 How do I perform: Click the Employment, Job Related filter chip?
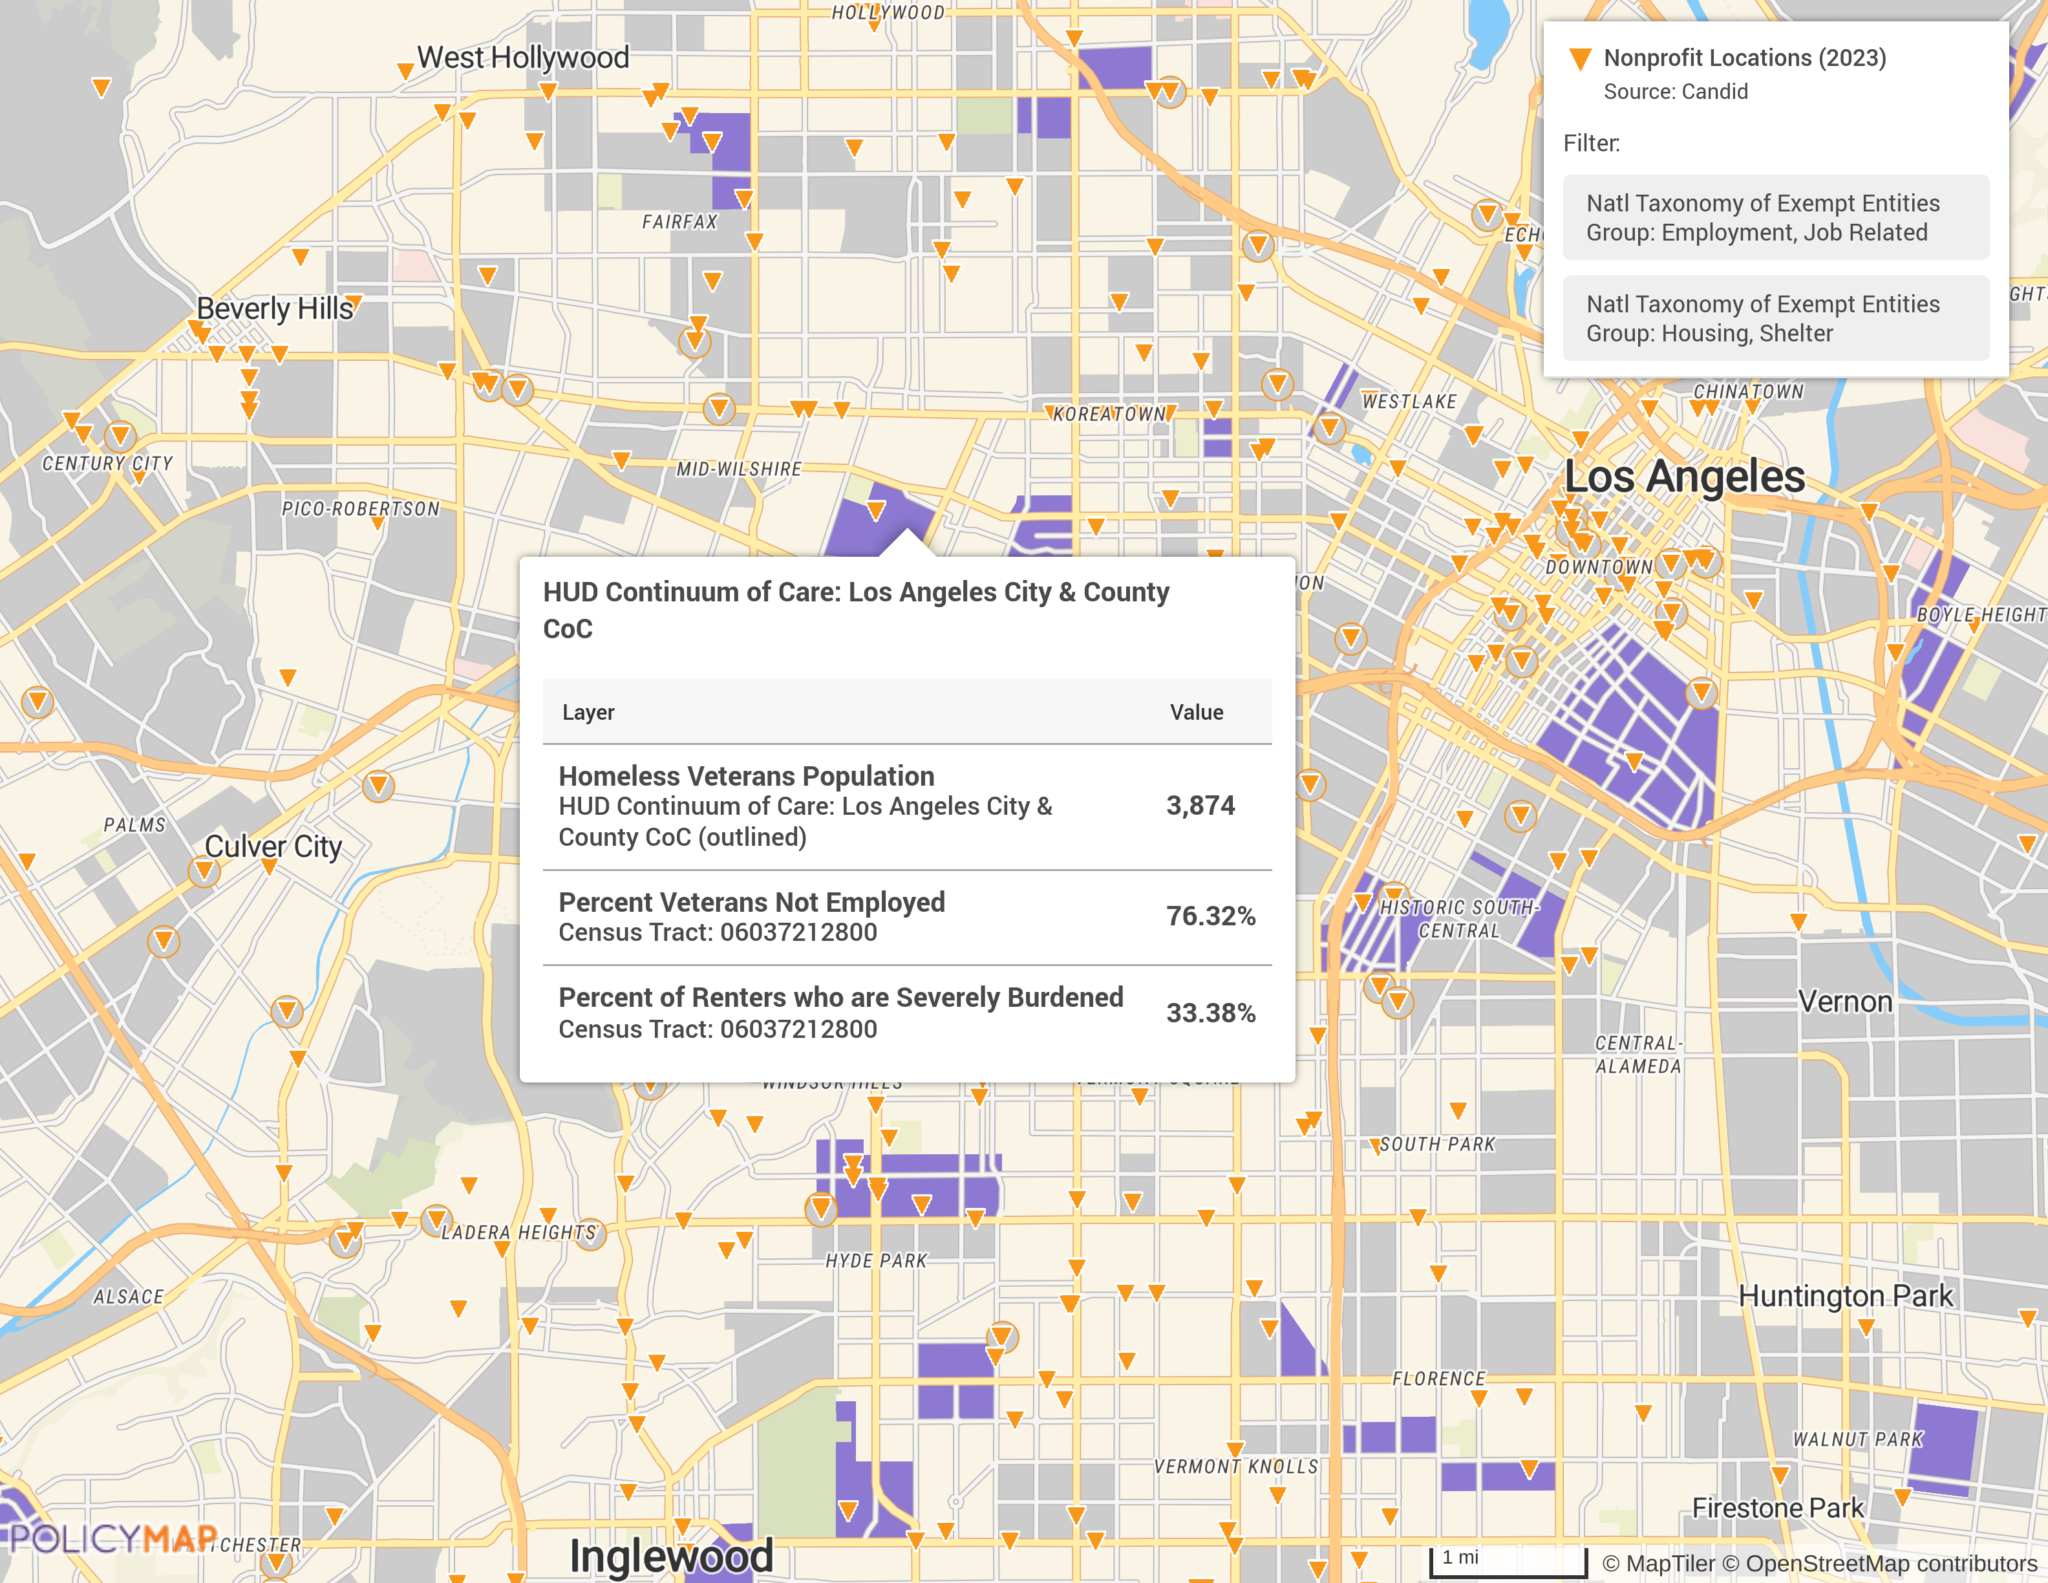click(1776, 218)
